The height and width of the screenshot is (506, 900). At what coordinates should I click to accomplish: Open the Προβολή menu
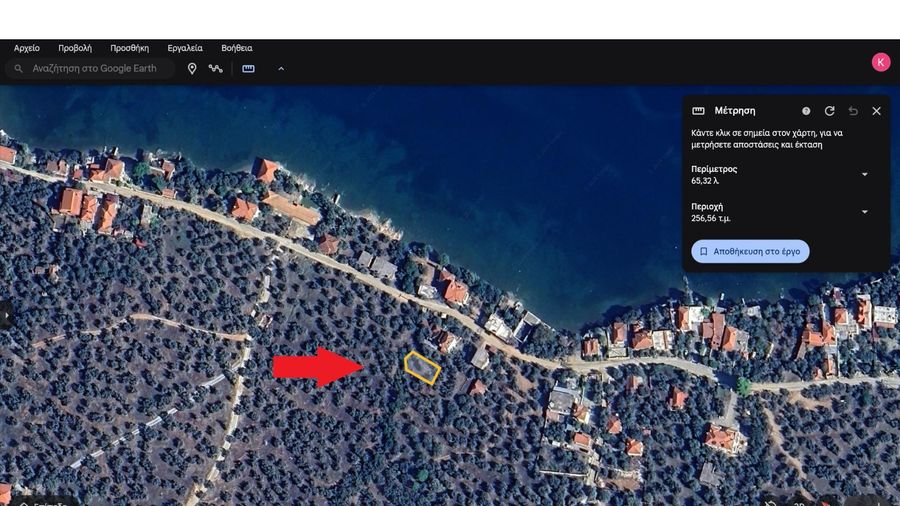(x=75, y=48)
